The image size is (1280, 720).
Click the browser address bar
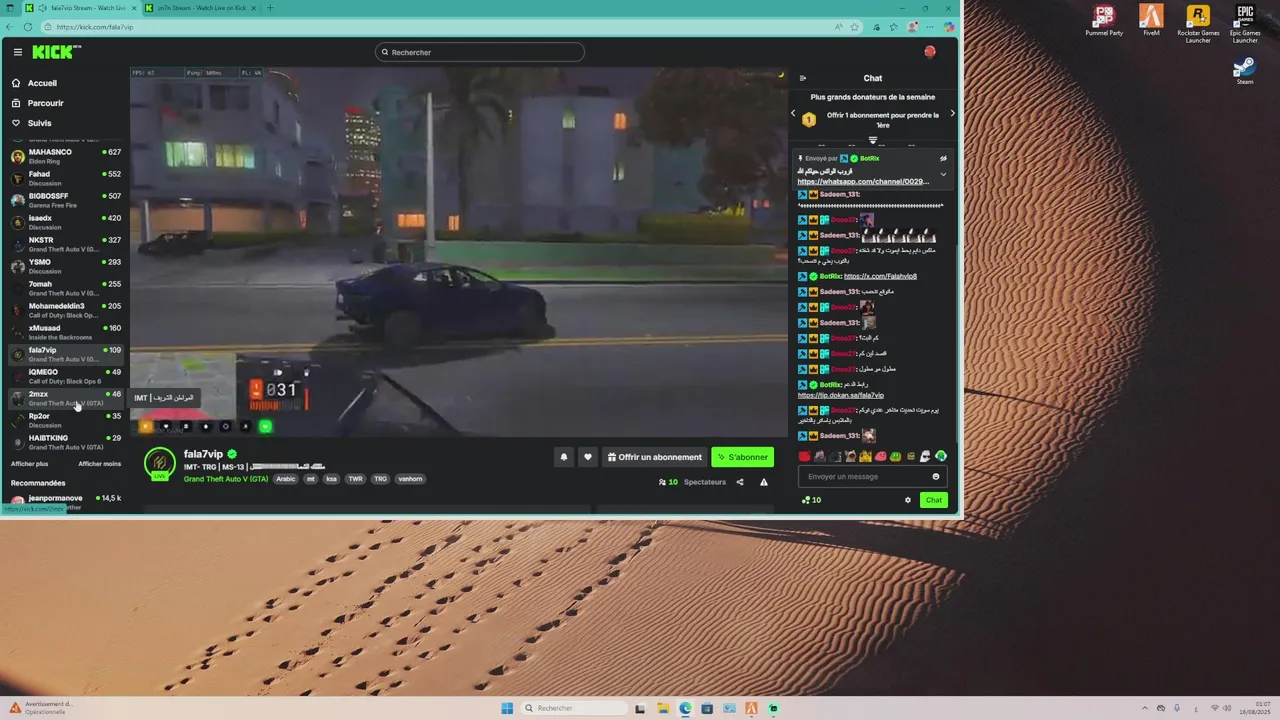coord(440,27)
